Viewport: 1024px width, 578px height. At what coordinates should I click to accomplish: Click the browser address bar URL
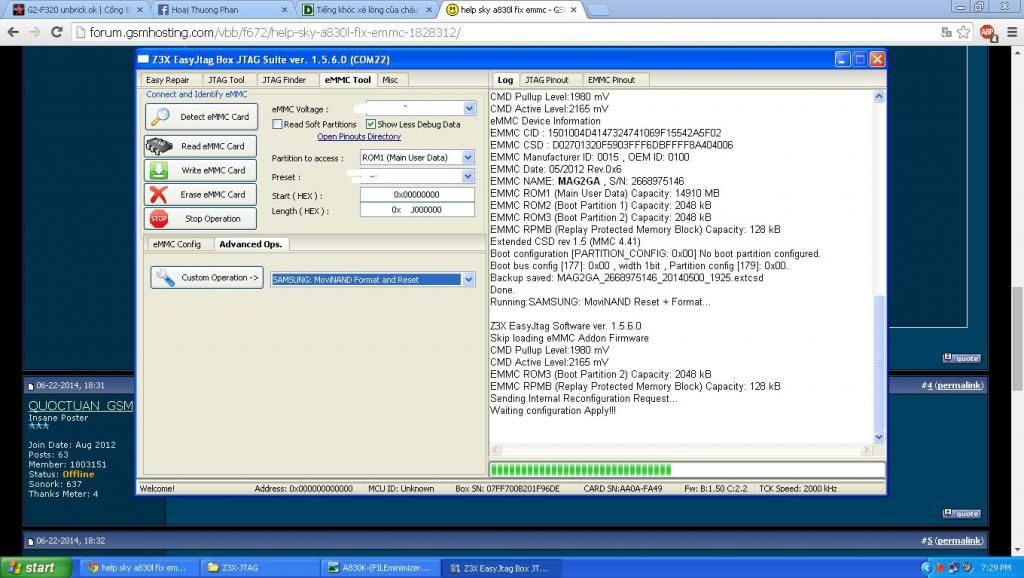click(275, 32)
